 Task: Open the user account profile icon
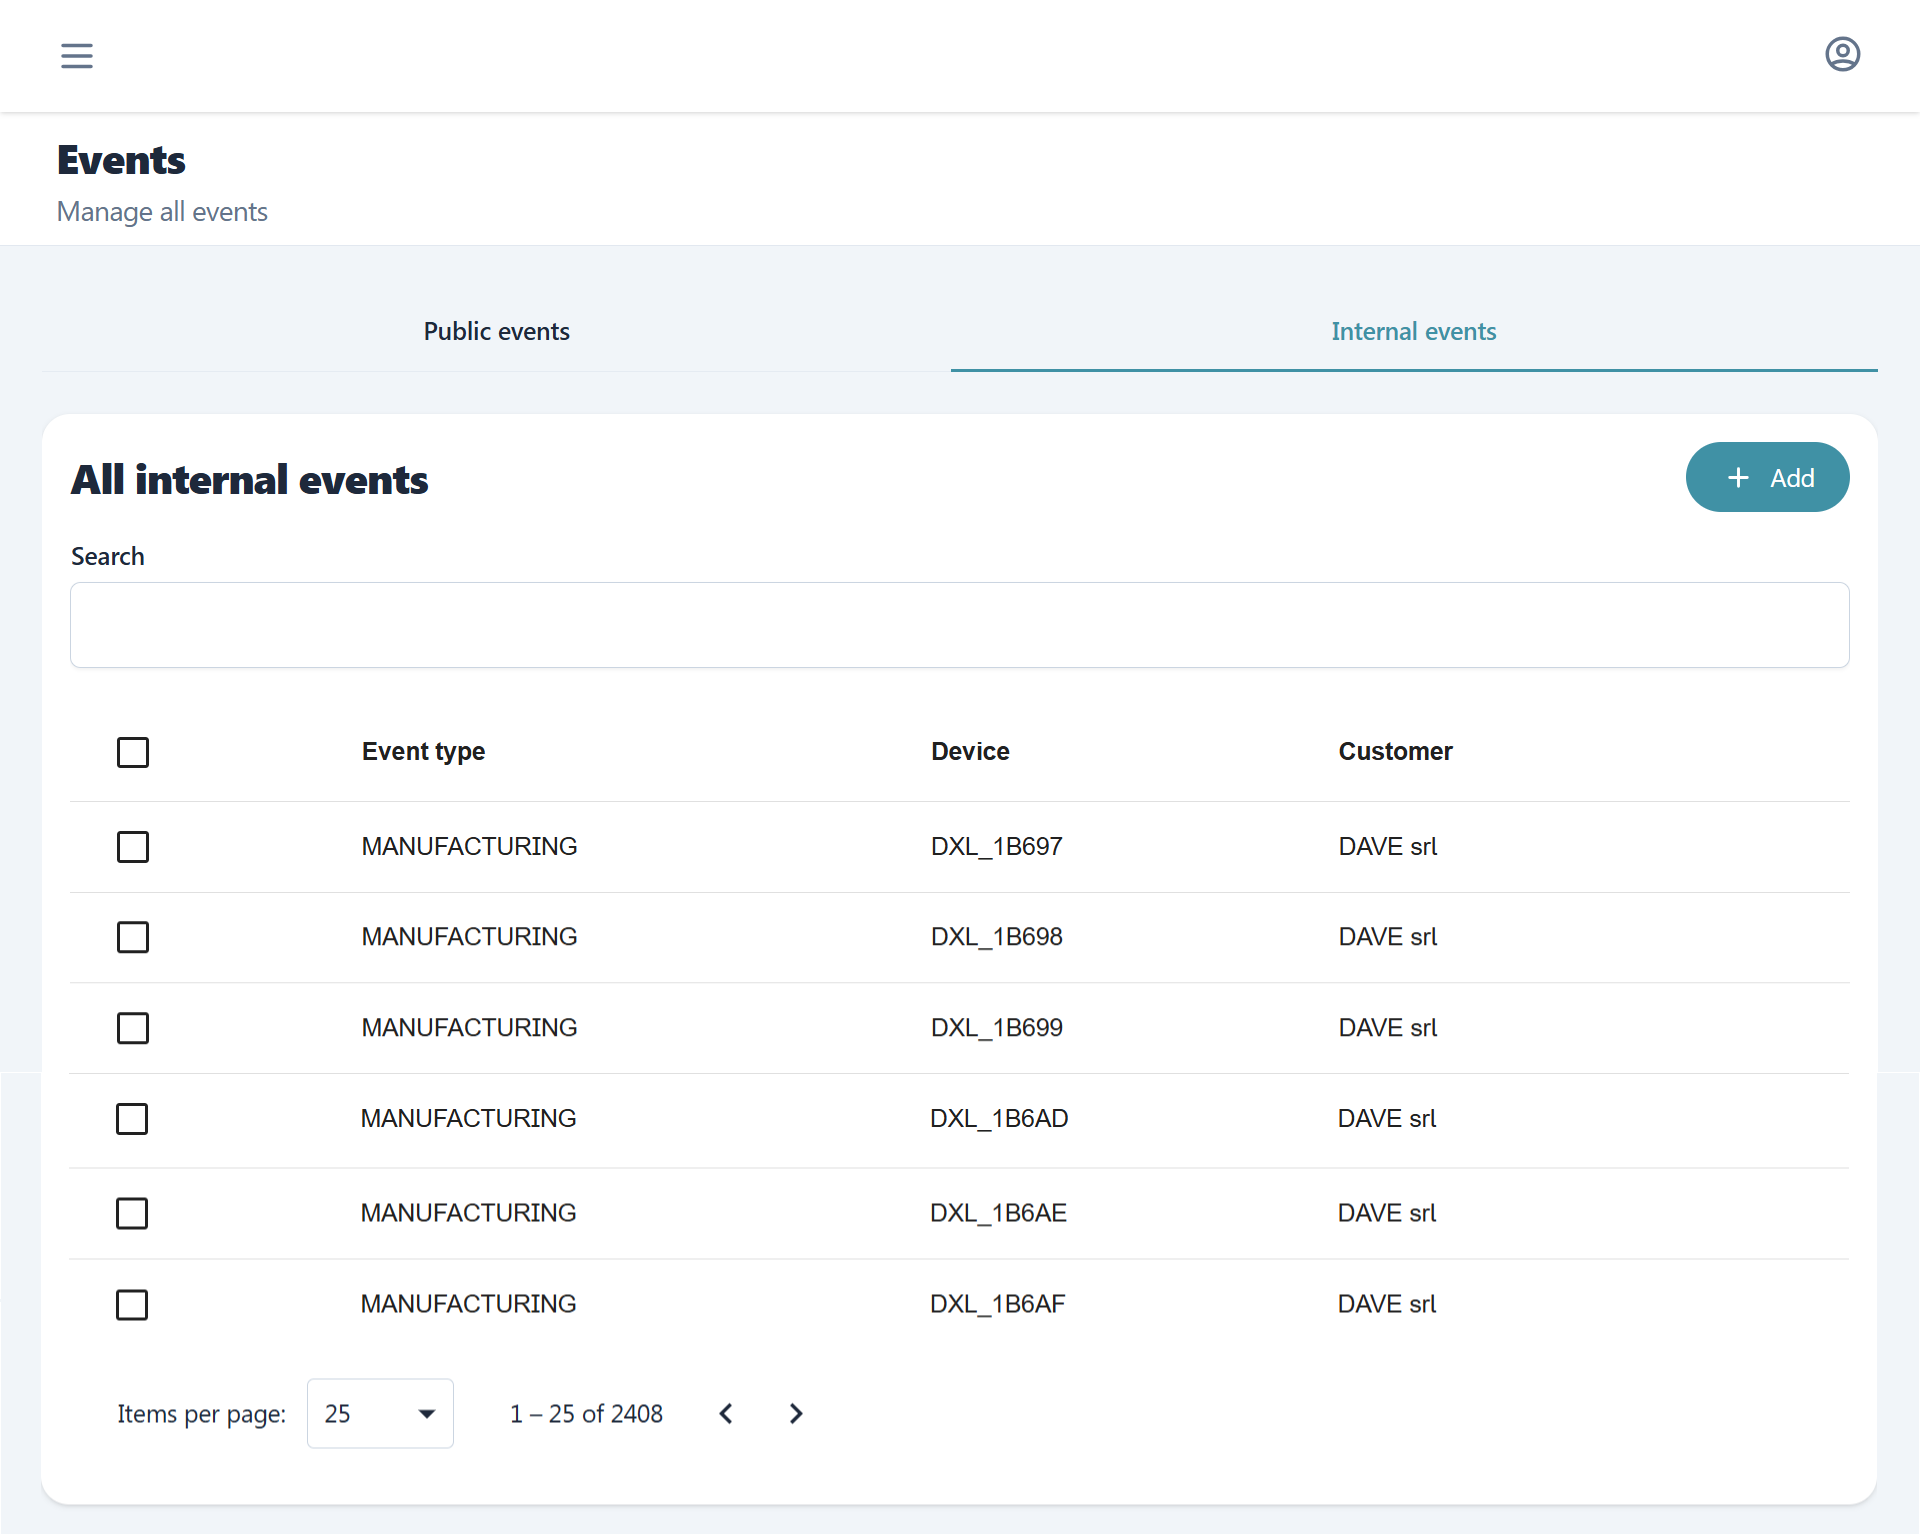1842,54
